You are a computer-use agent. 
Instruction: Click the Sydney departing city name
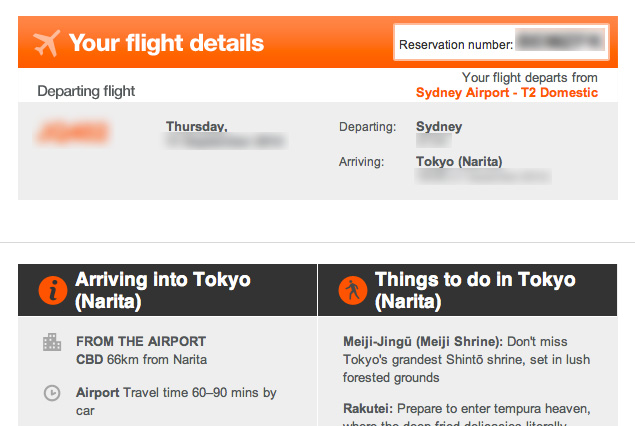[x=439, y=127]
